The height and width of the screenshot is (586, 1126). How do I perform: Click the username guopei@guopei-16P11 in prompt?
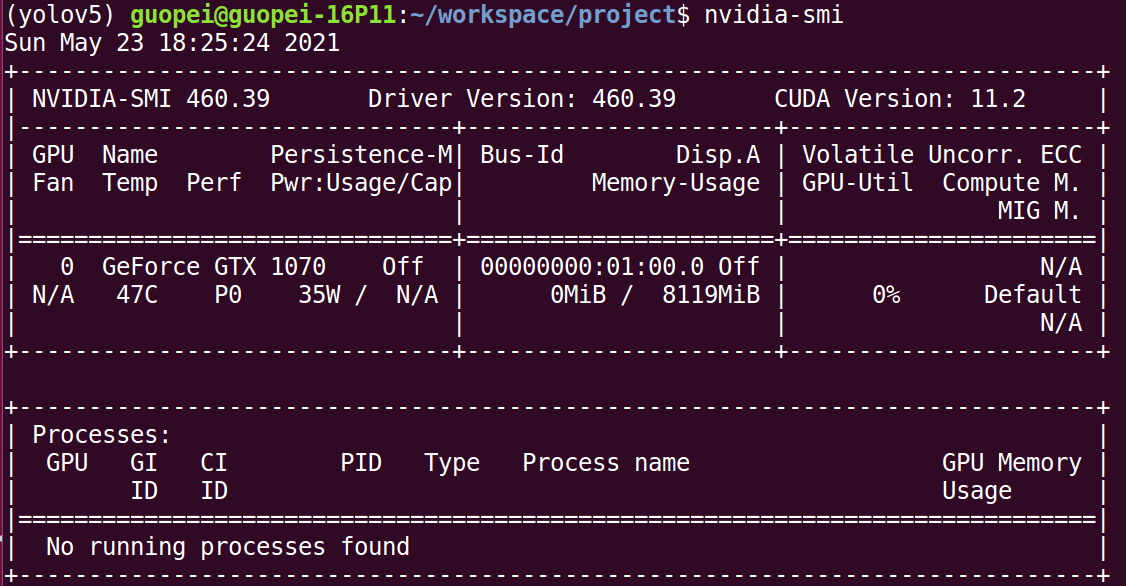click(x=264, y=14)
